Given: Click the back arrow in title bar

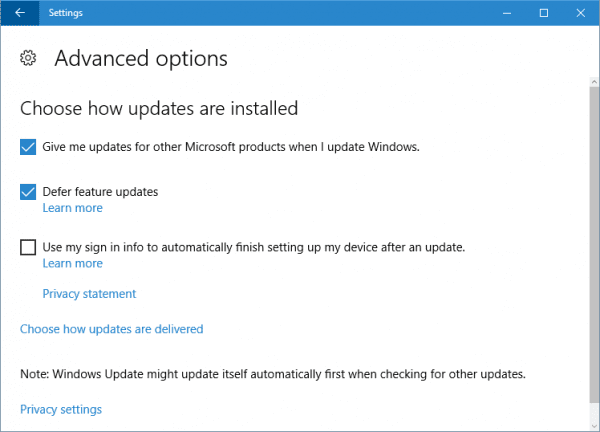Looking at the screenshot, I should [20, 13].
